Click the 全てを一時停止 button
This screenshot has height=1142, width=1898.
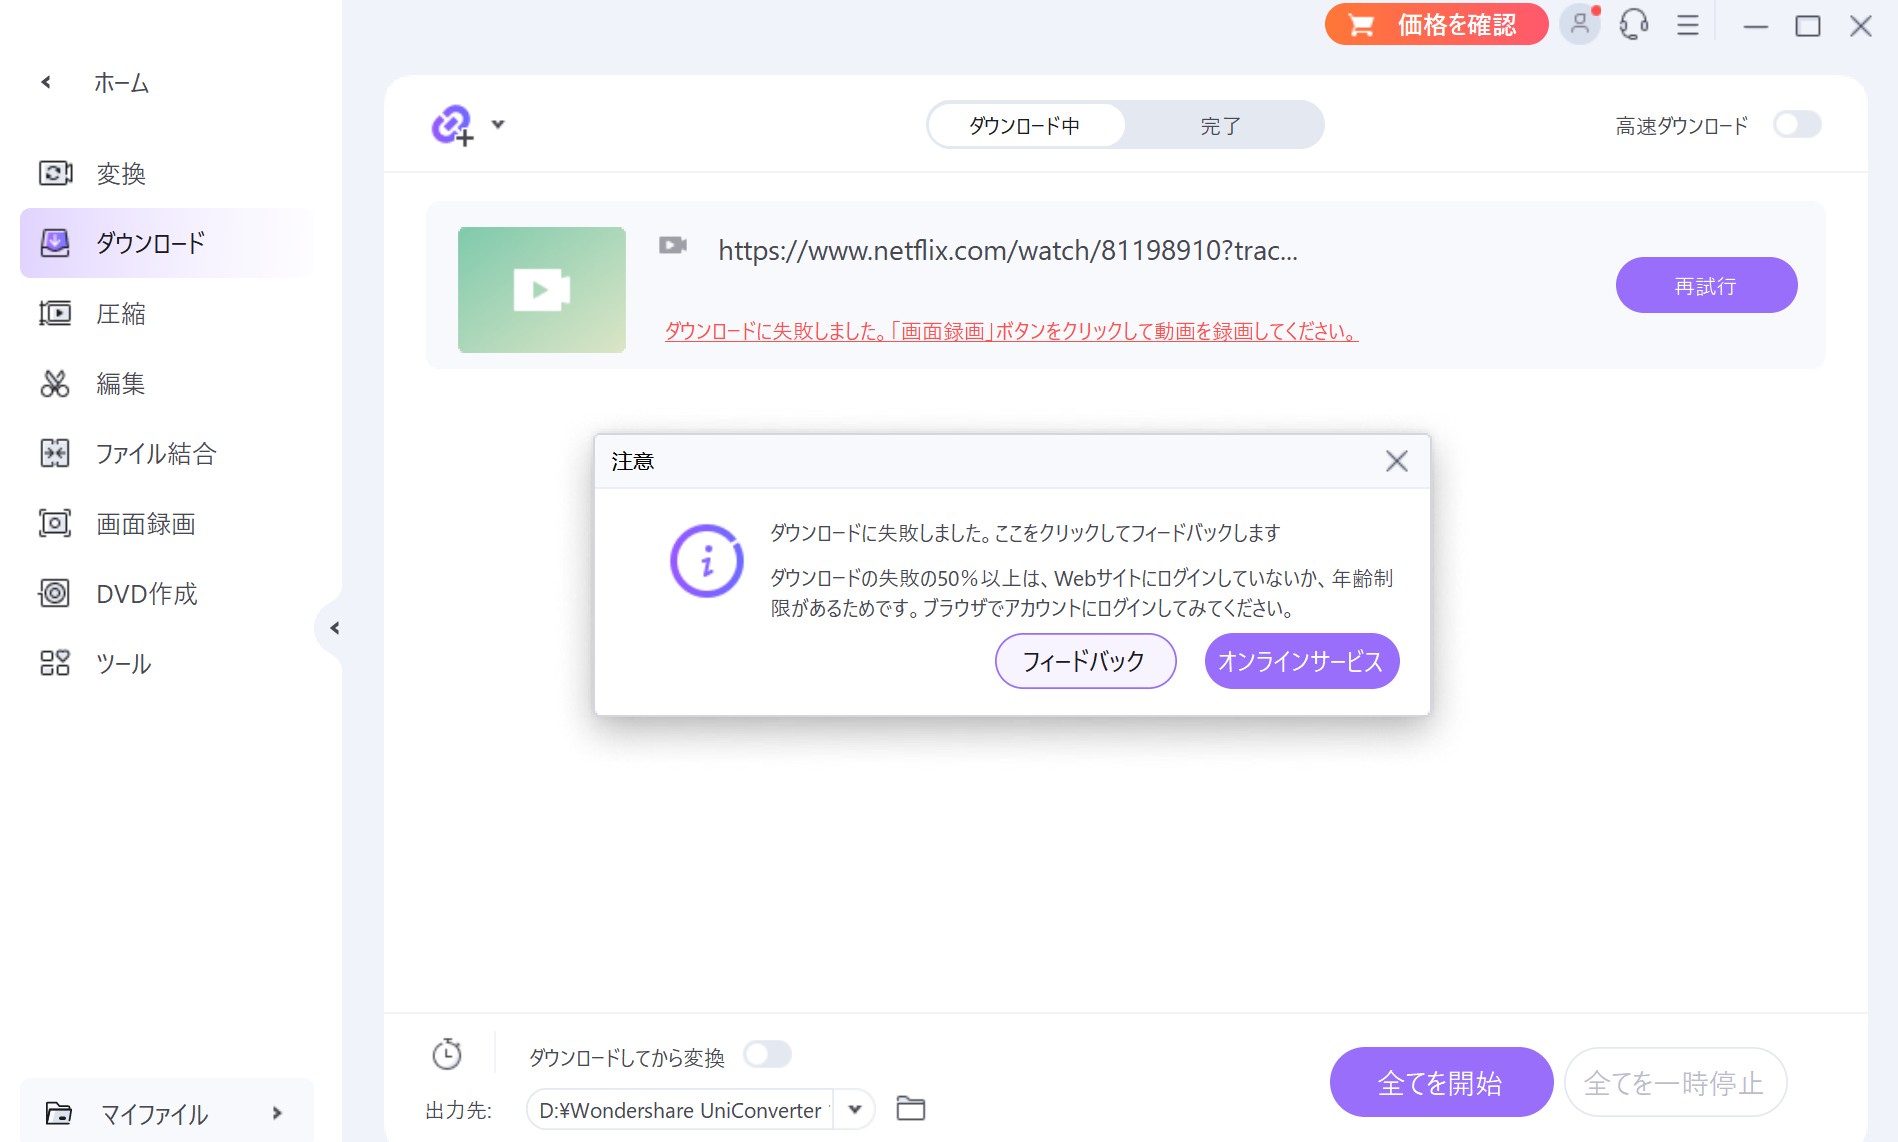tap(1675, 1082)
